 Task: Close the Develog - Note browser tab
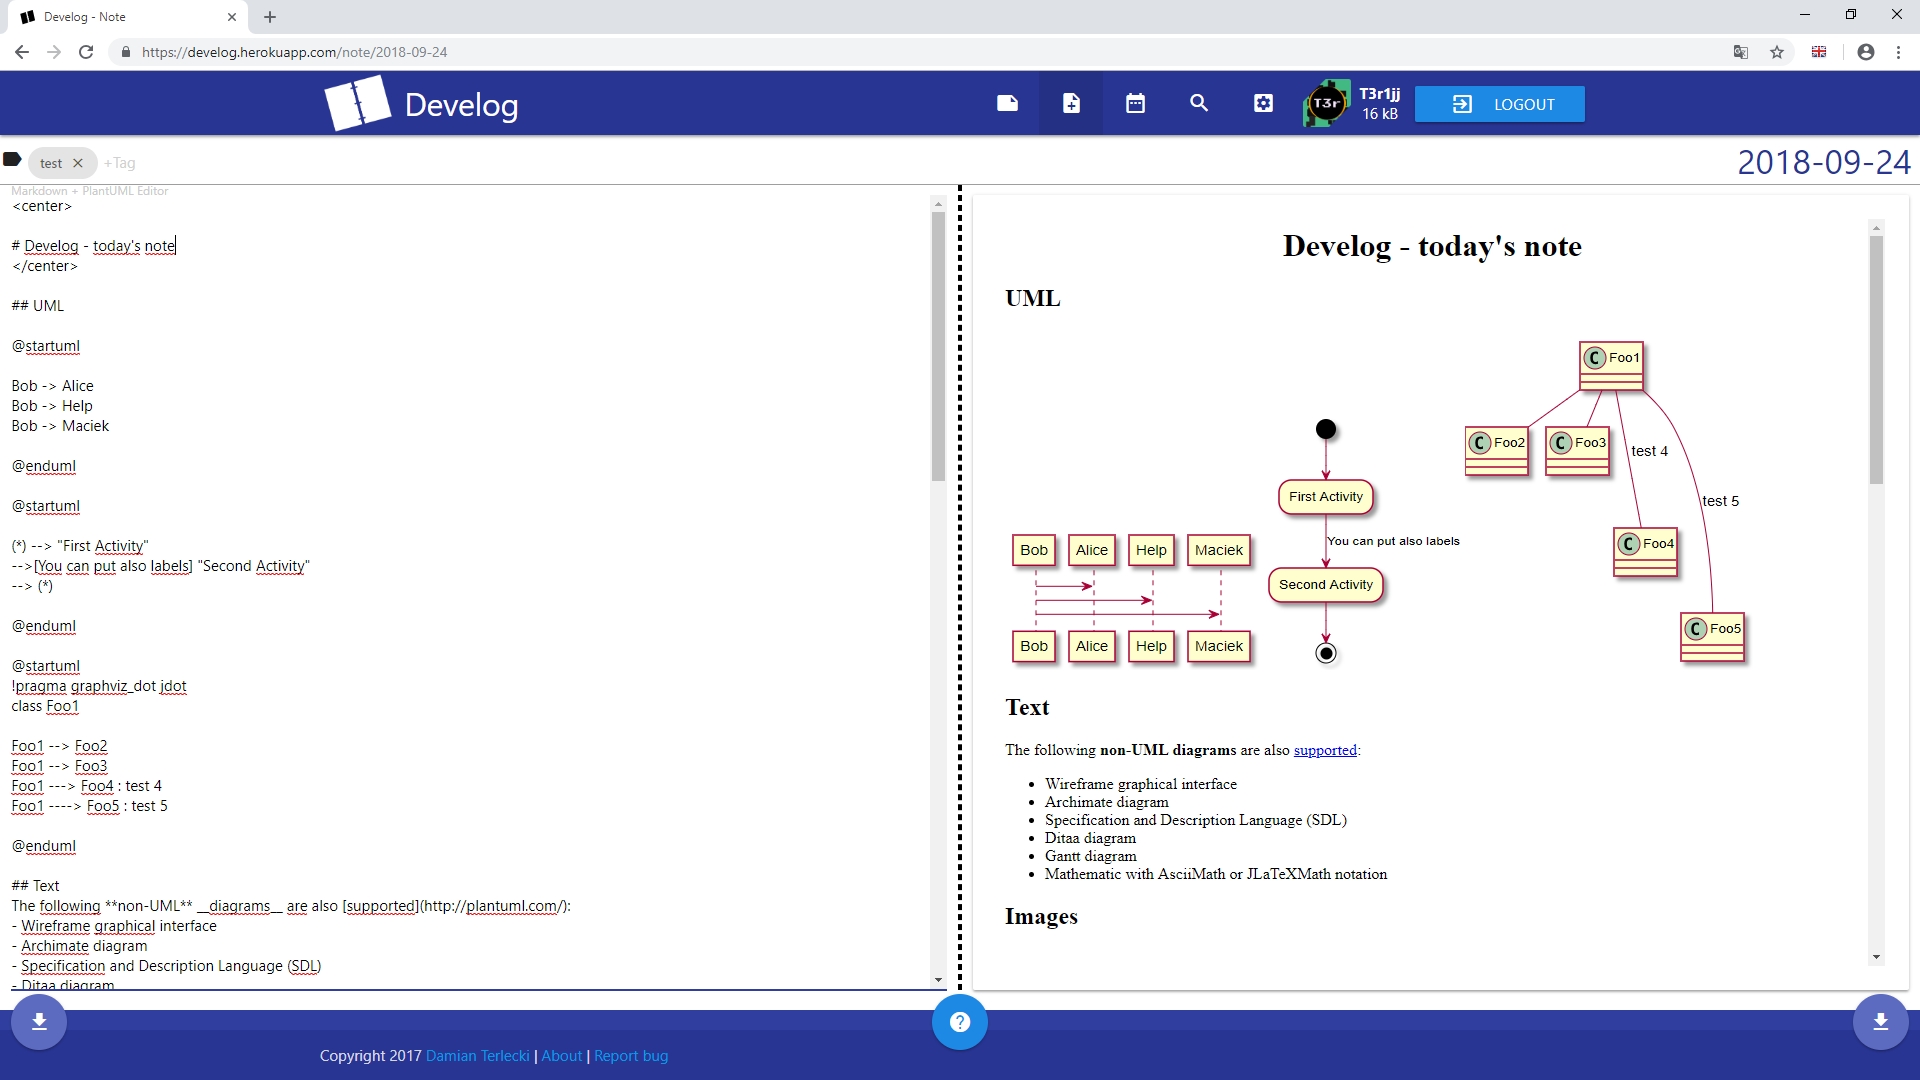232,17
